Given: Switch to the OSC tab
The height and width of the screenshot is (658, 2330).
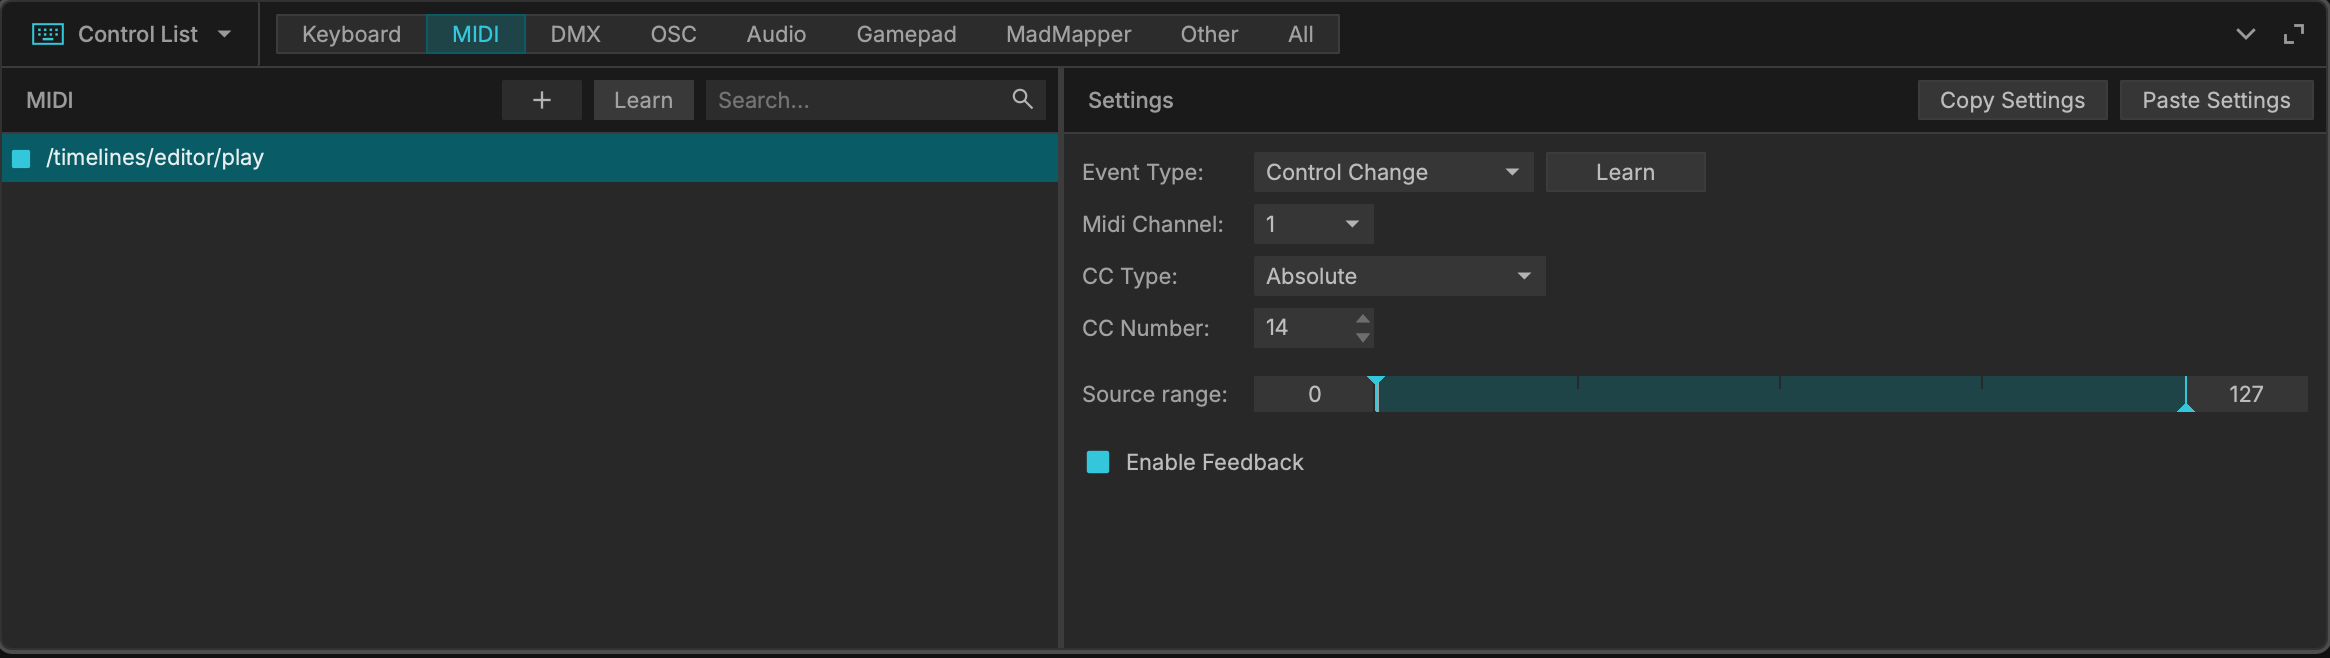Looking at the screenshot, I should (x=673, y=34).
